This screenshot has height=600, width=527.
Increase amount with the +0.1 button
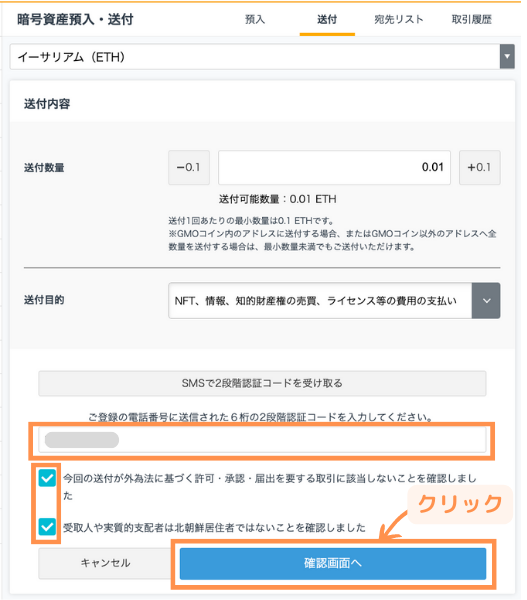coord(480,167)
